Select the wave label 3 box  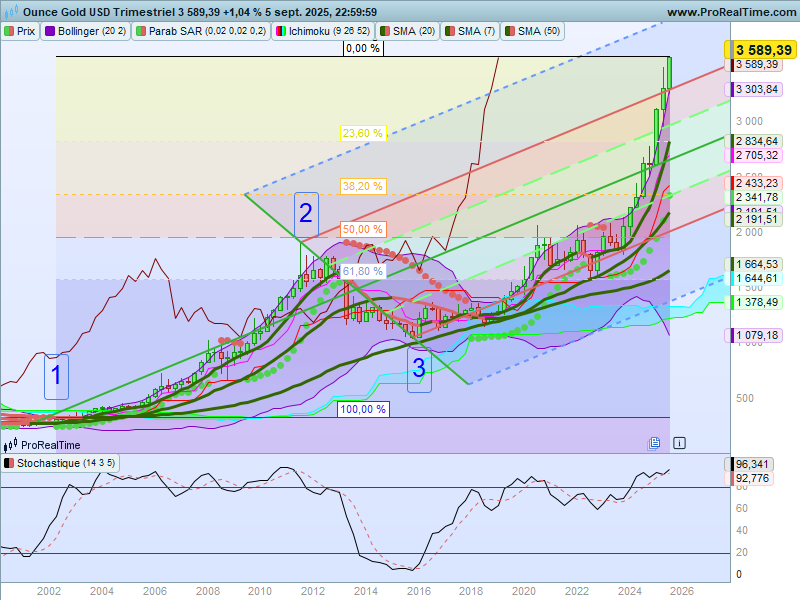pos(419,369)
